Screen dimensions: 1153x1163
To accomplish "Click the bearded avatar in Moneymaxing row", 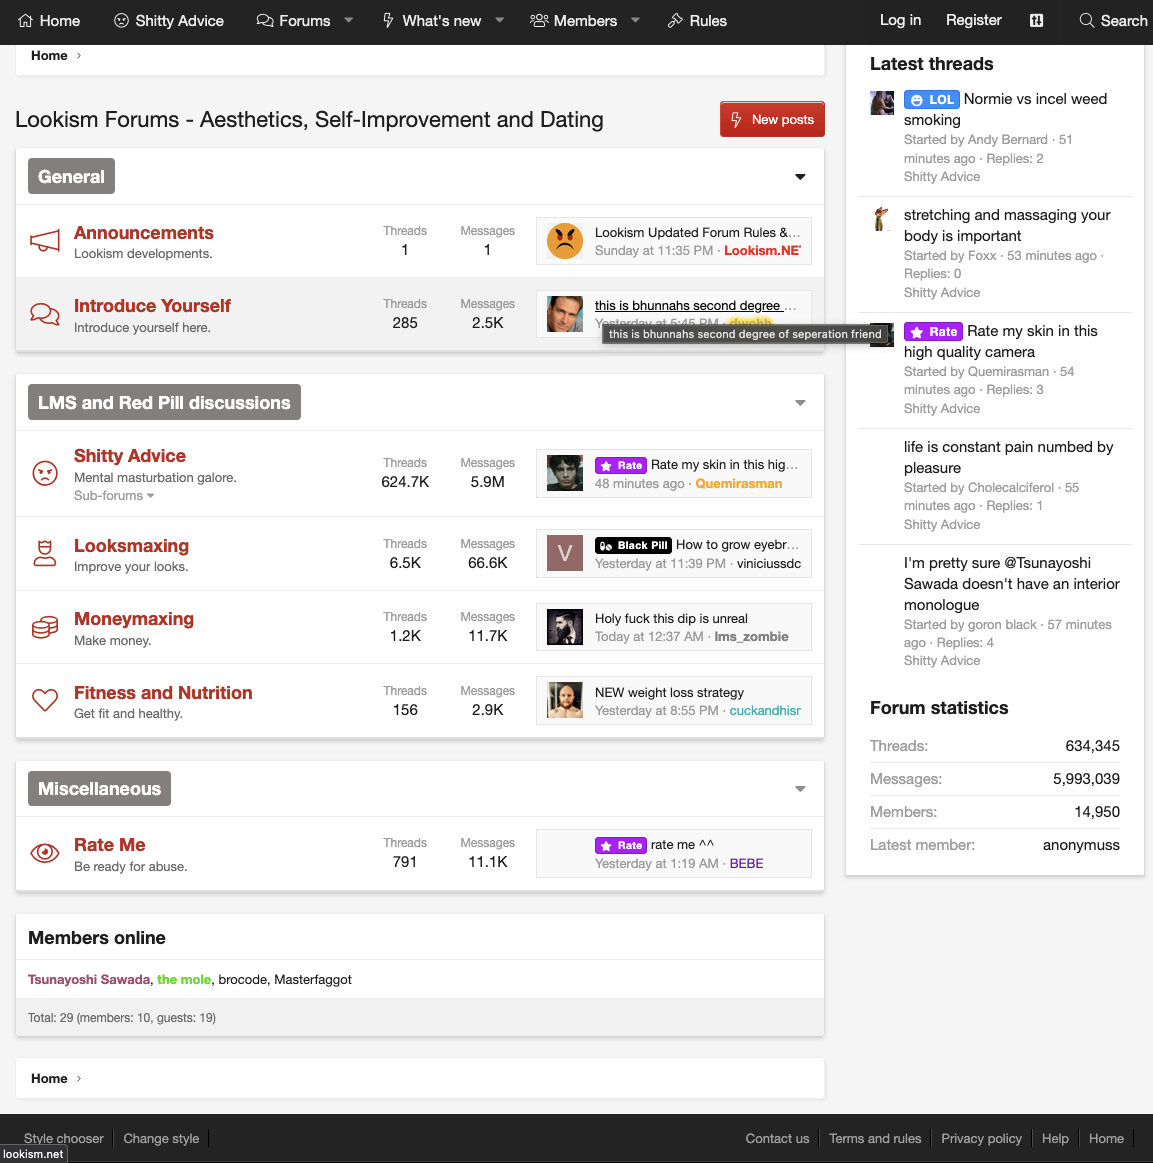I will [x=564, y=627].
